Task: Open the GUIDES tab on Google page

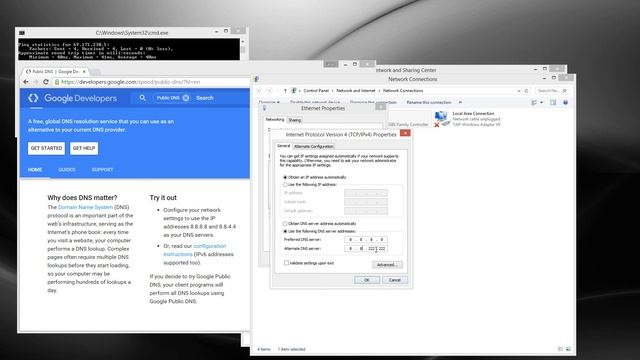Action: 67,170
